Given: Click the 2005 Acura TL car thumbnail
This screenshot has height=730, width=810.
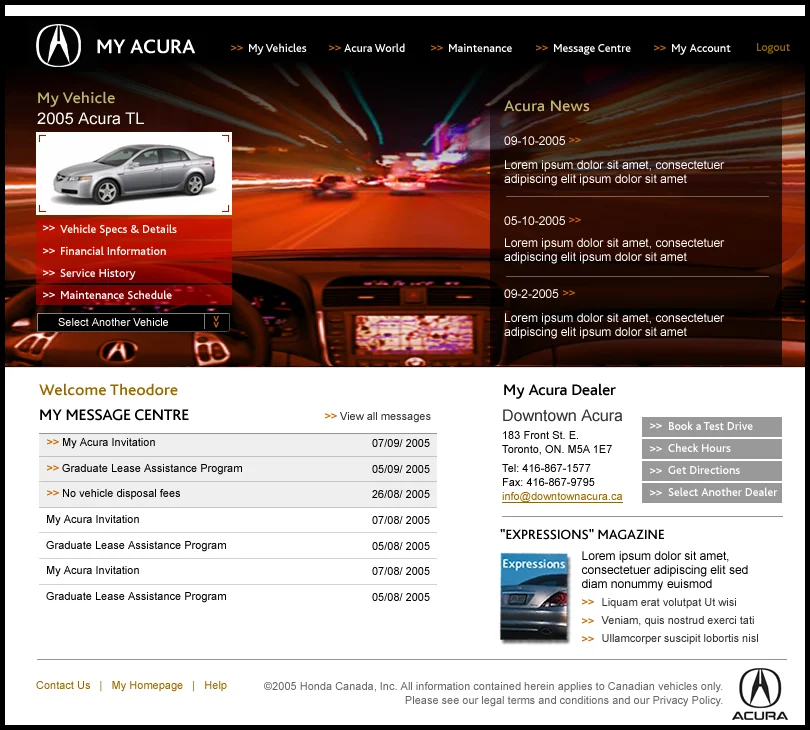Looking at the screenshot, I should [134, 173].
